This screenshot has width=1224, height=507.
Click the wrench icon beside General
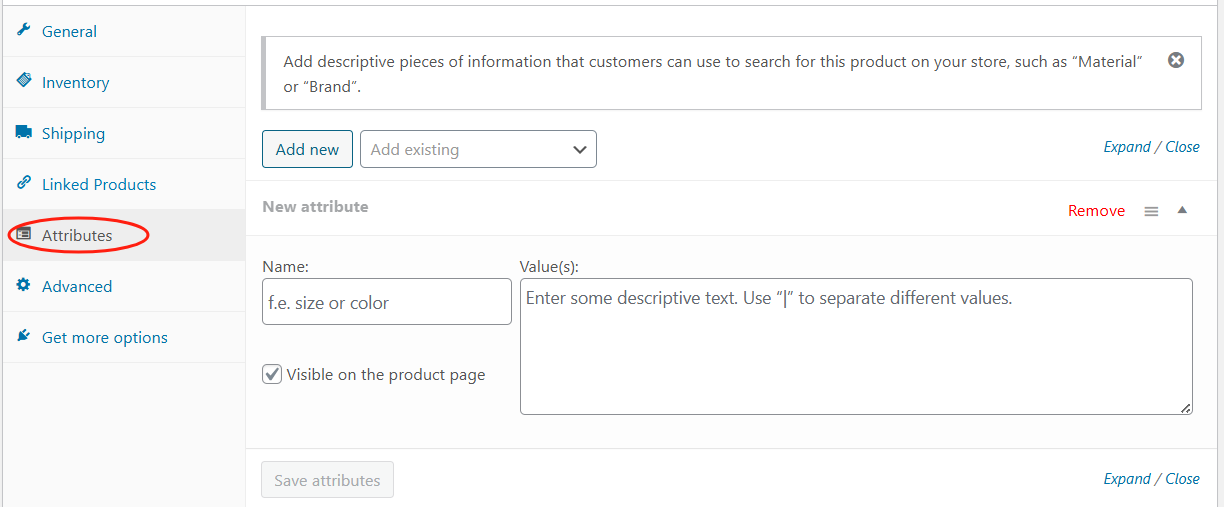tap(24, 31)
